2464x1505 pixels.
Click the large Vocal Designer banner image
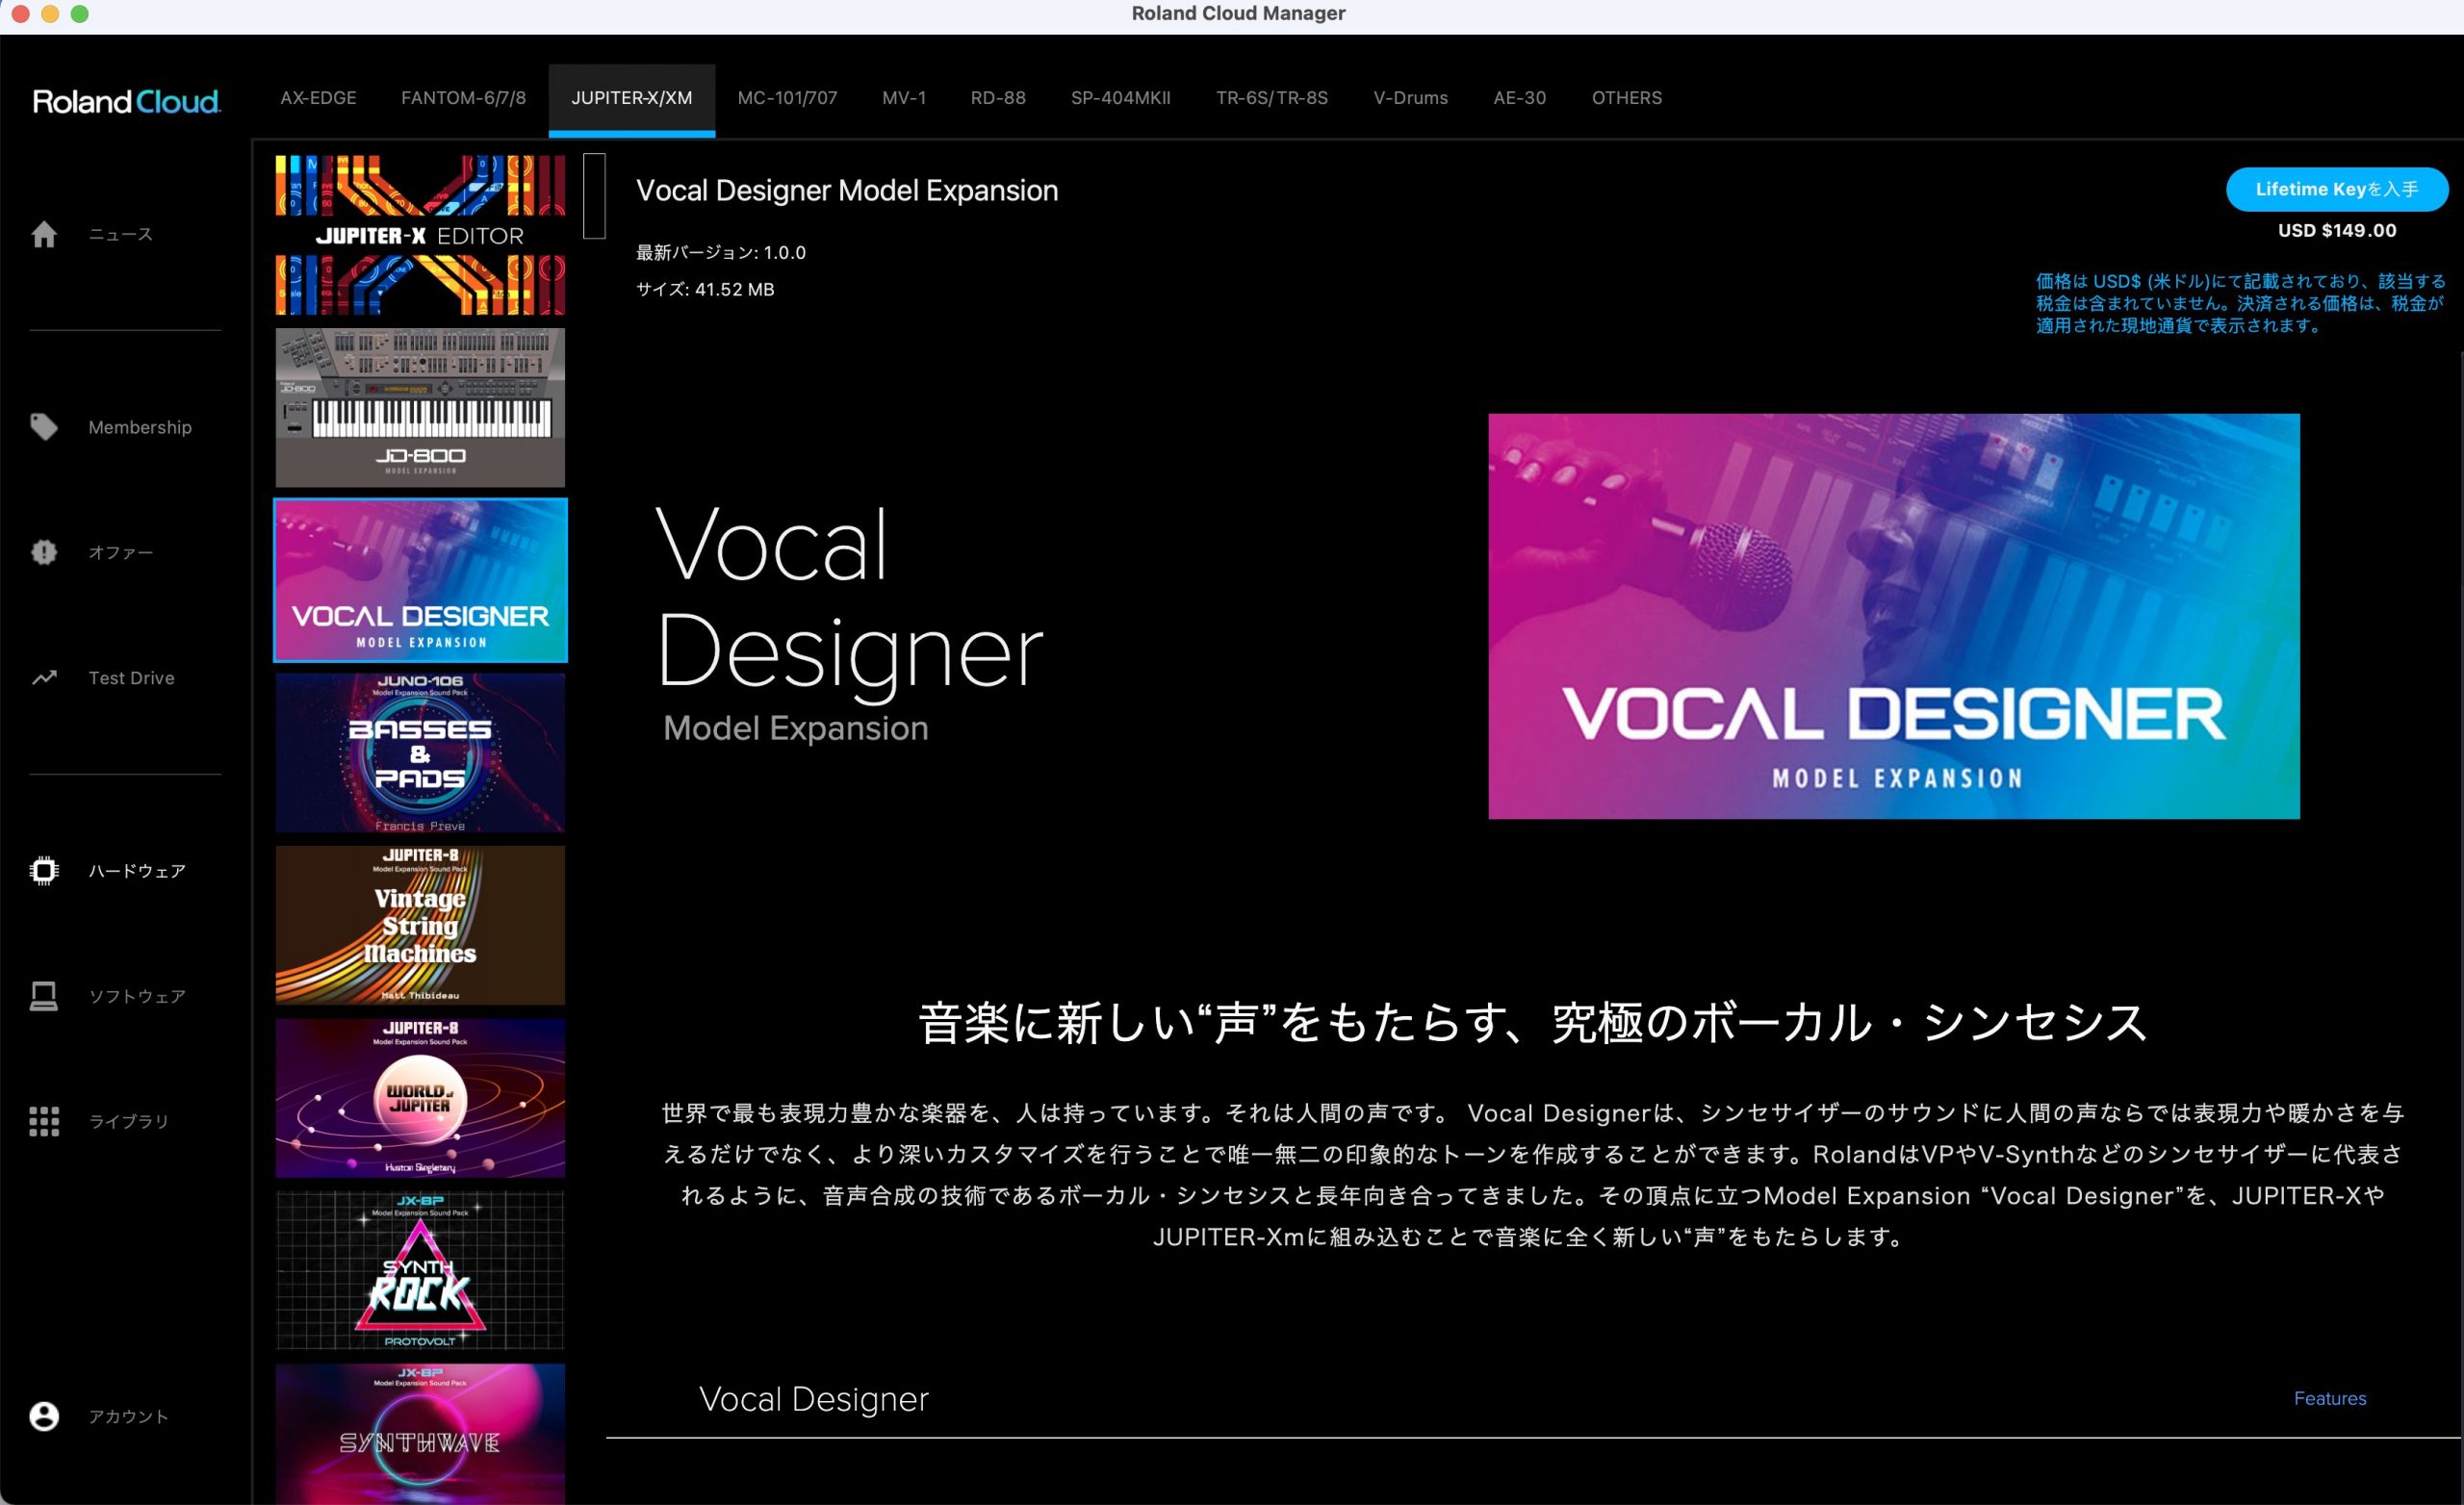1894,616
